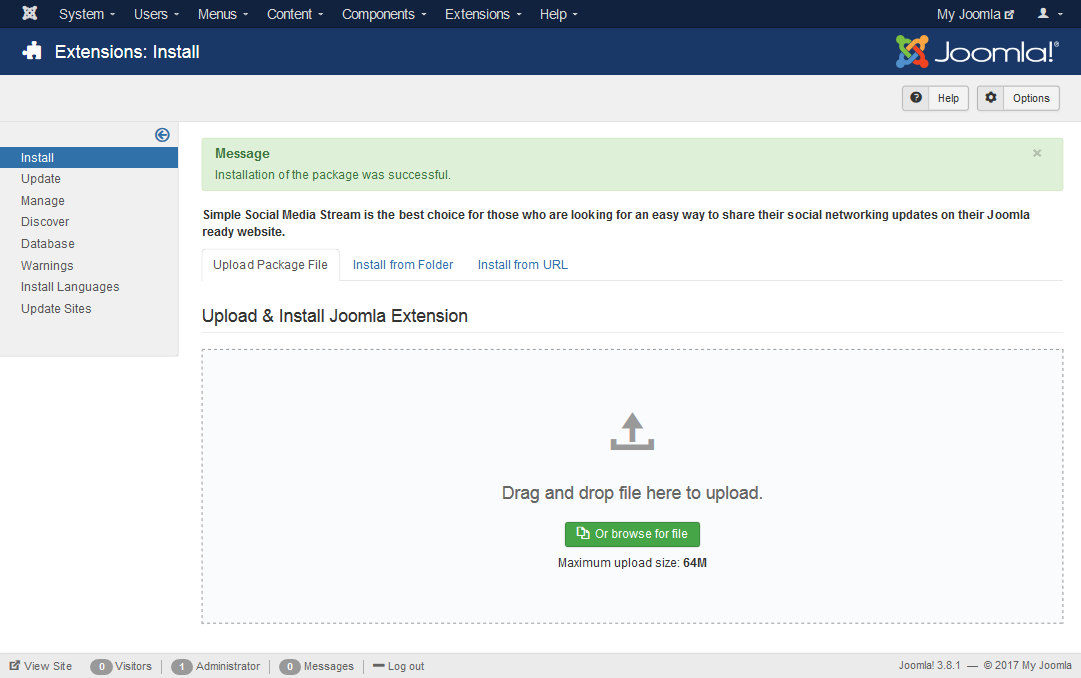
Task: Open the System menu
Action: [87, 14]
